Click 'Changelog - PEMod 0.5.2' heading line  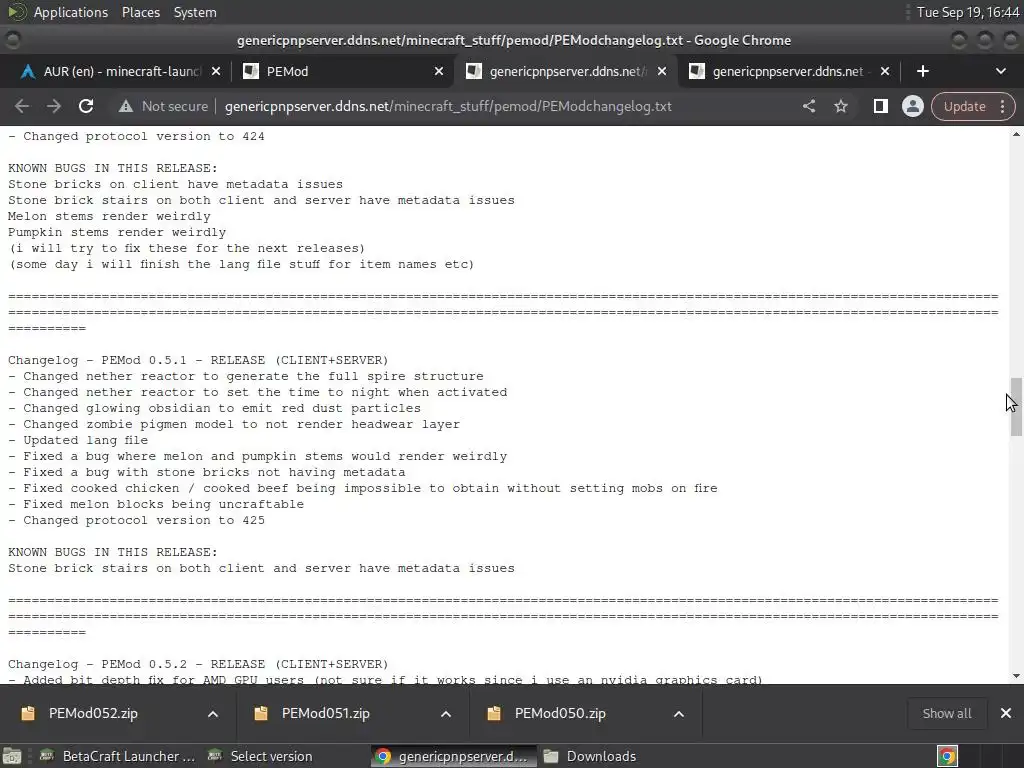[x=198, y=664]
